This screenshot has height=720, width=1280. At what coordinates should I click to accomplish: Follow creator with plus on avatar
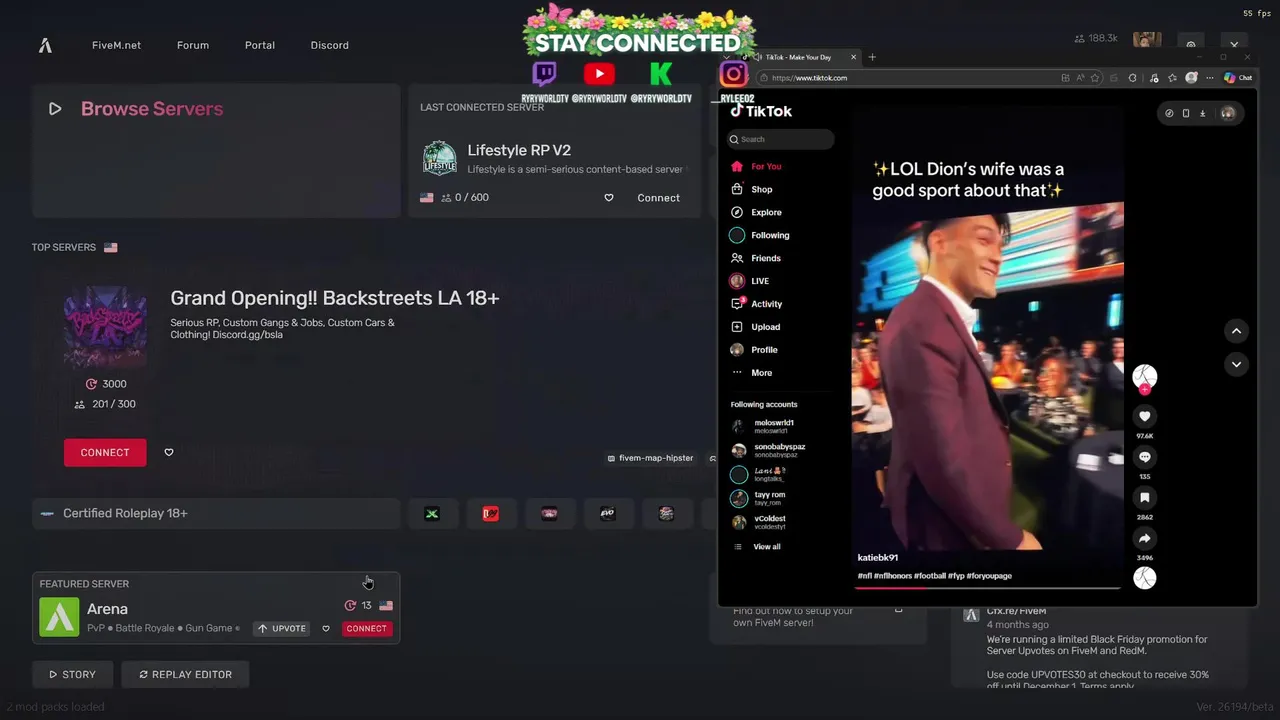(1144, 390)
